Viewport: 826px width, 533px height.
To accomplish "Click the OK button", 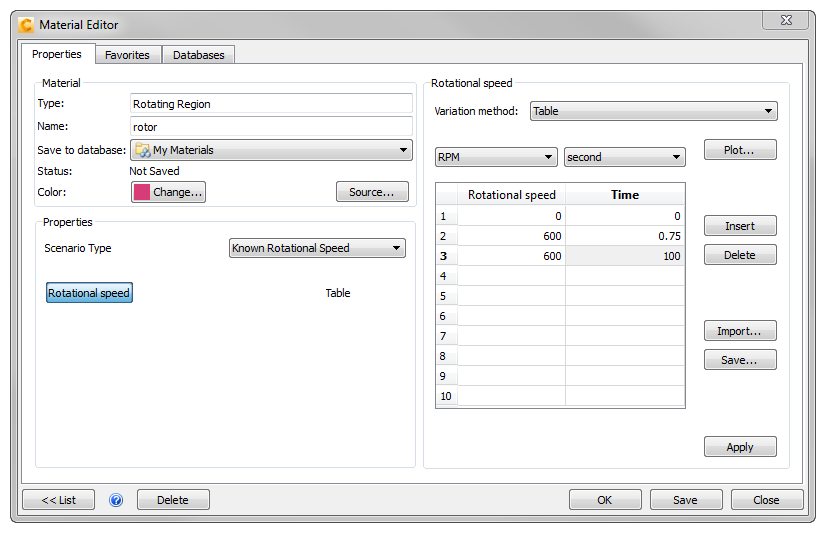I will pyautogui.click(x=605, y=500).
